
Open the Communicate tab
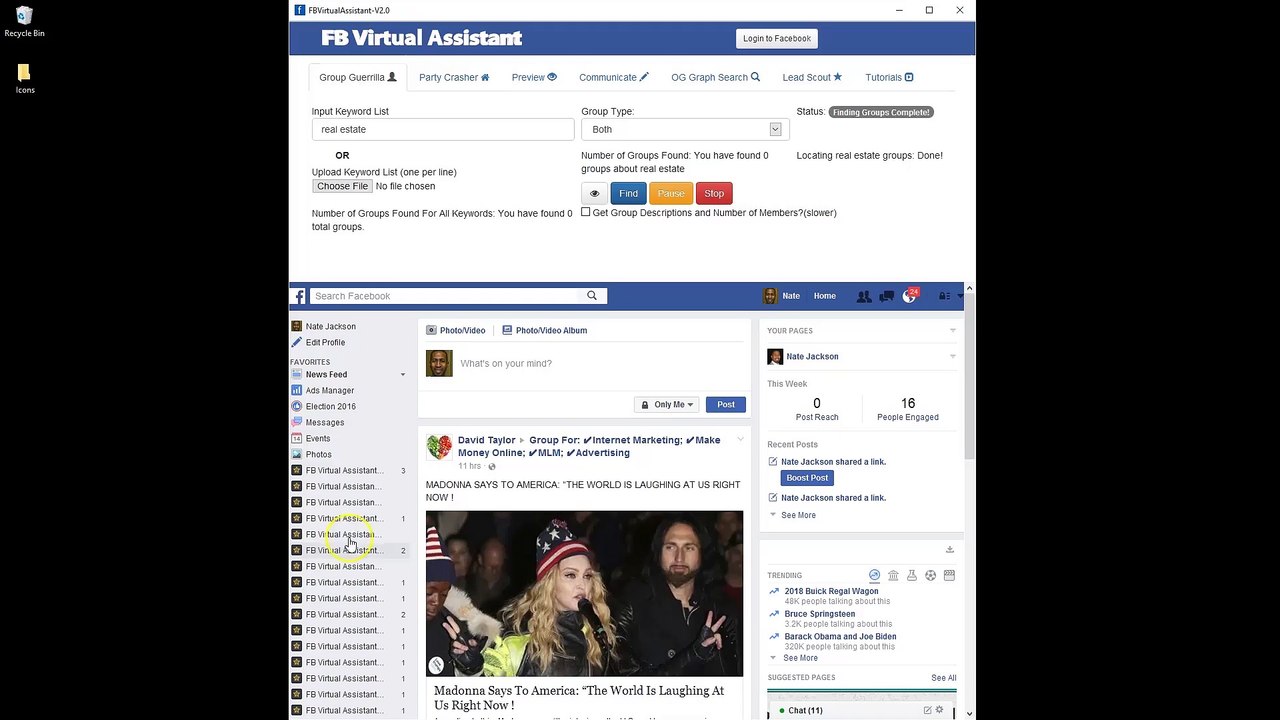[x=614, y=77]
